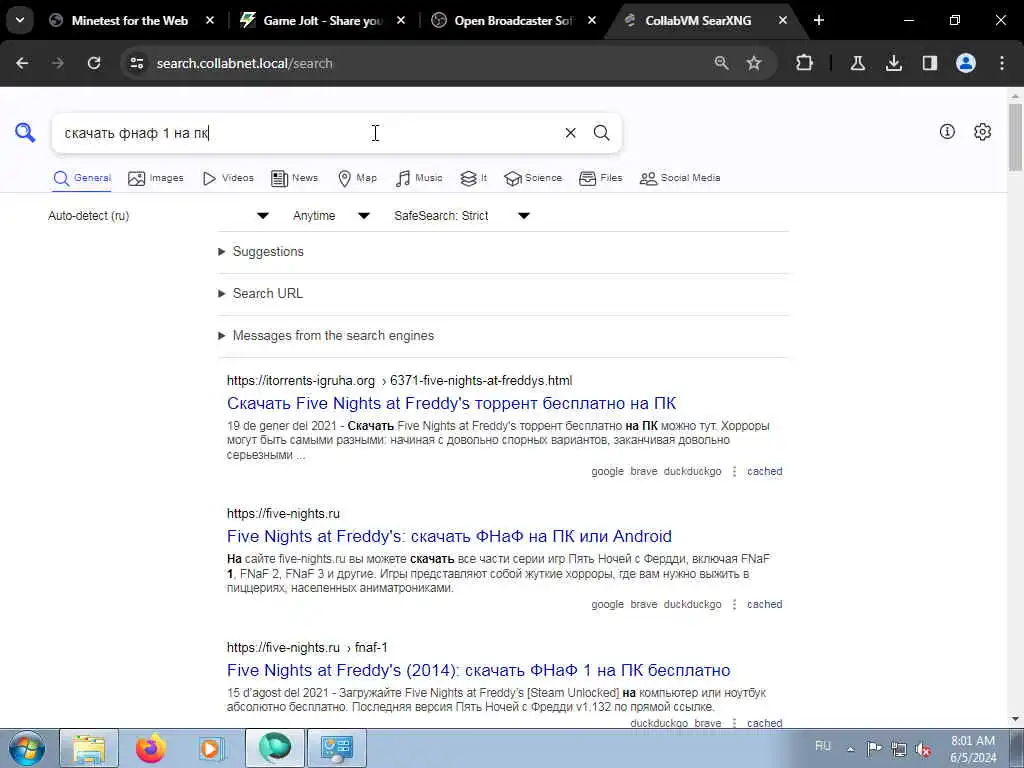Open the zoom indicator in address bar
This screenshot has width=1024, height=768.
tap(721, 63)
